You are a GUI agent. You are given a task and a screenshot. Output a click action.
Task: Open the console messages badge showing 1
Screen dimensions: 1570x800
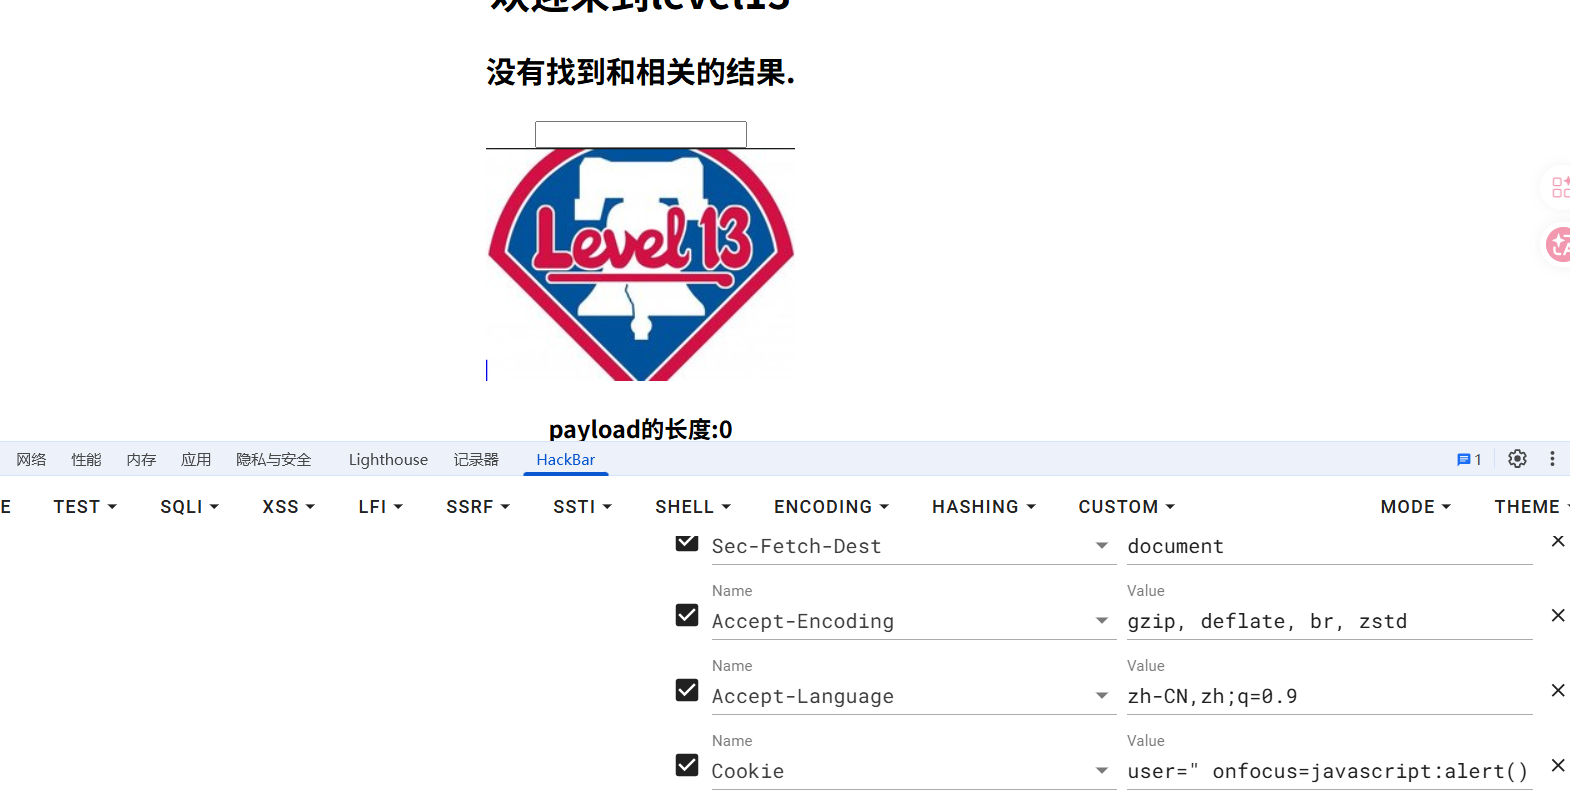pyautogui.click(x=1469, y=460)
